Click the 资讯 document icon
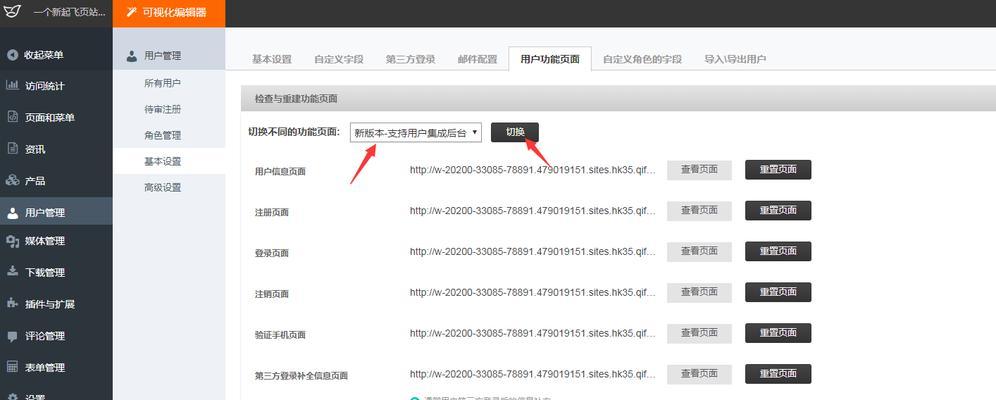The height and width of the screenshot is (400, 996). (12, 149)
